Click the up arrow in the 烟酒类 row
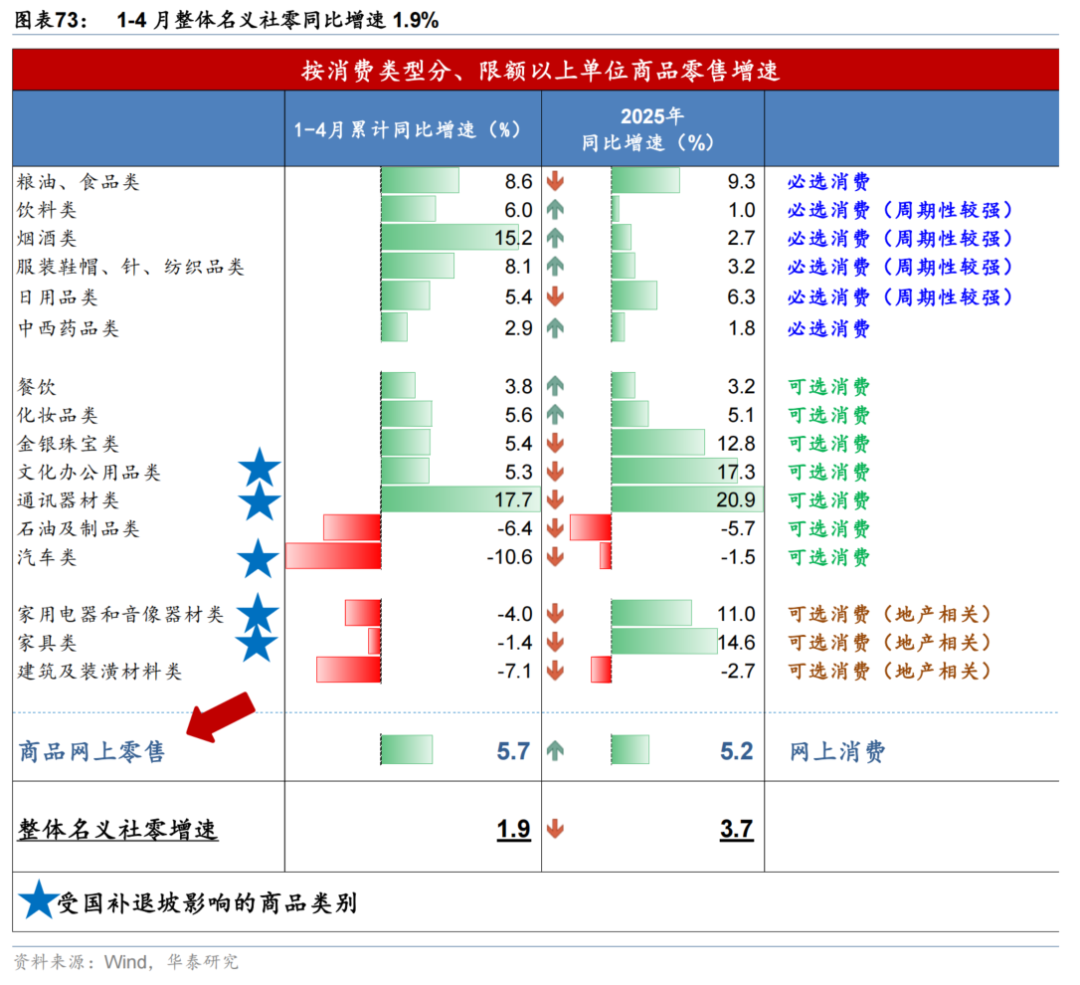This screenshot has height=985, width=1080. [x=555, y=238]
